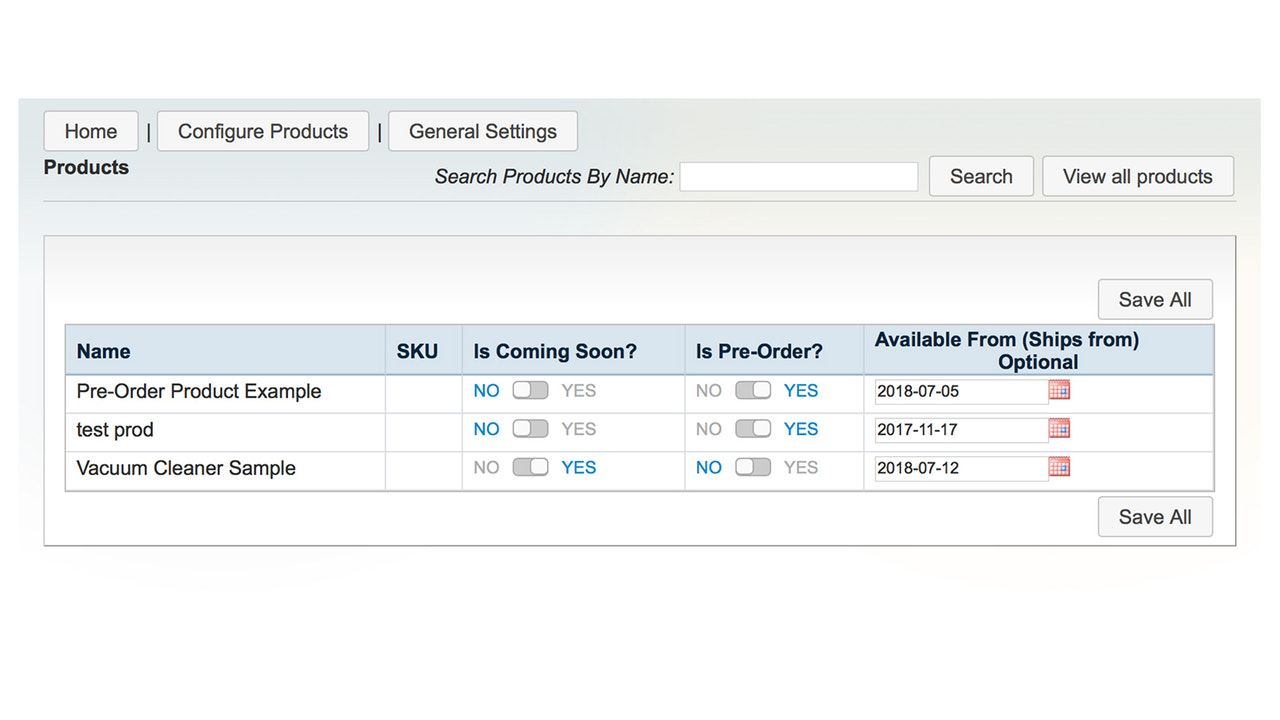Click the product name search field

pos(798,176)
